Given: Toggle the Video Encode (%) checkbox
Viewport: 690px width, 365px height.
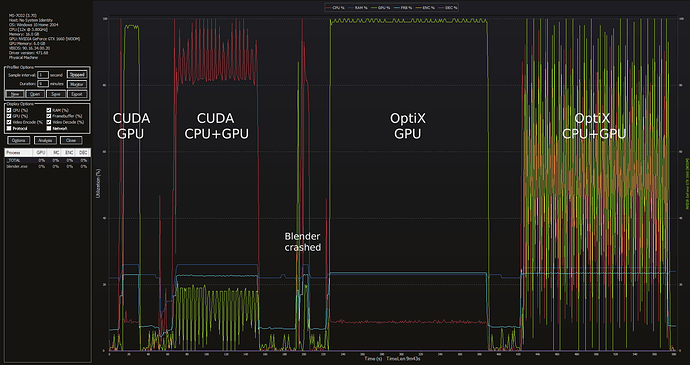Looking at the screenshot, I should (9, 122).
